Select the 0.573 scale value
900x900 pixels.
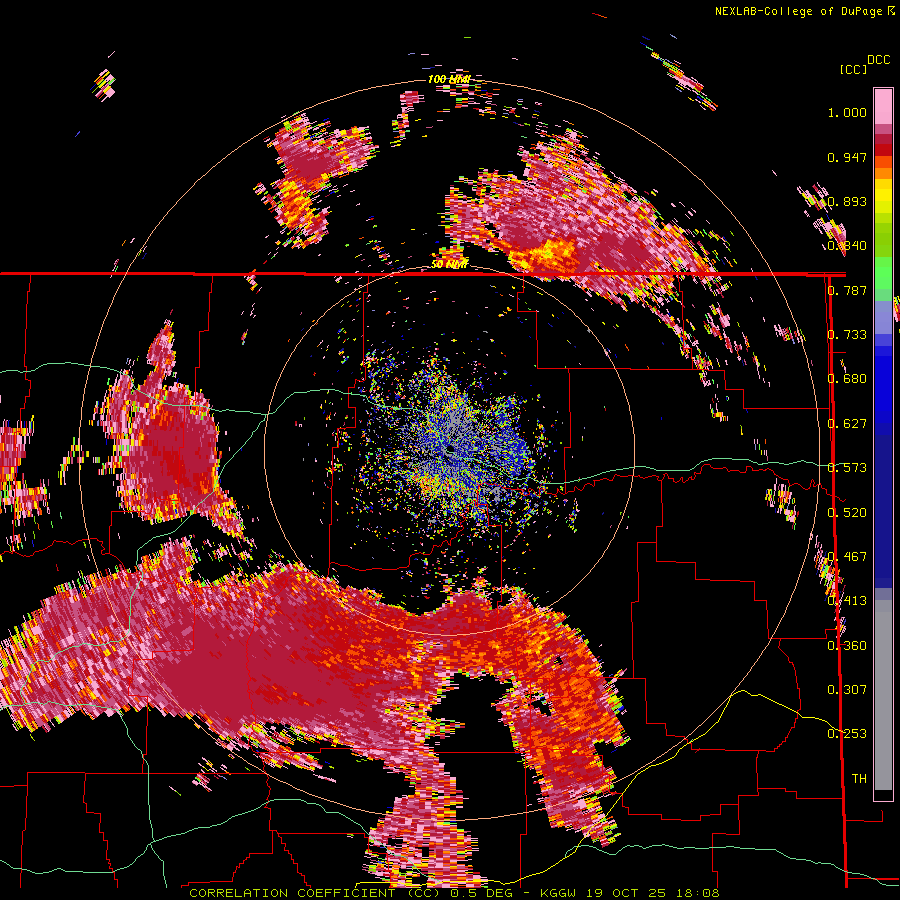point(847,468)
